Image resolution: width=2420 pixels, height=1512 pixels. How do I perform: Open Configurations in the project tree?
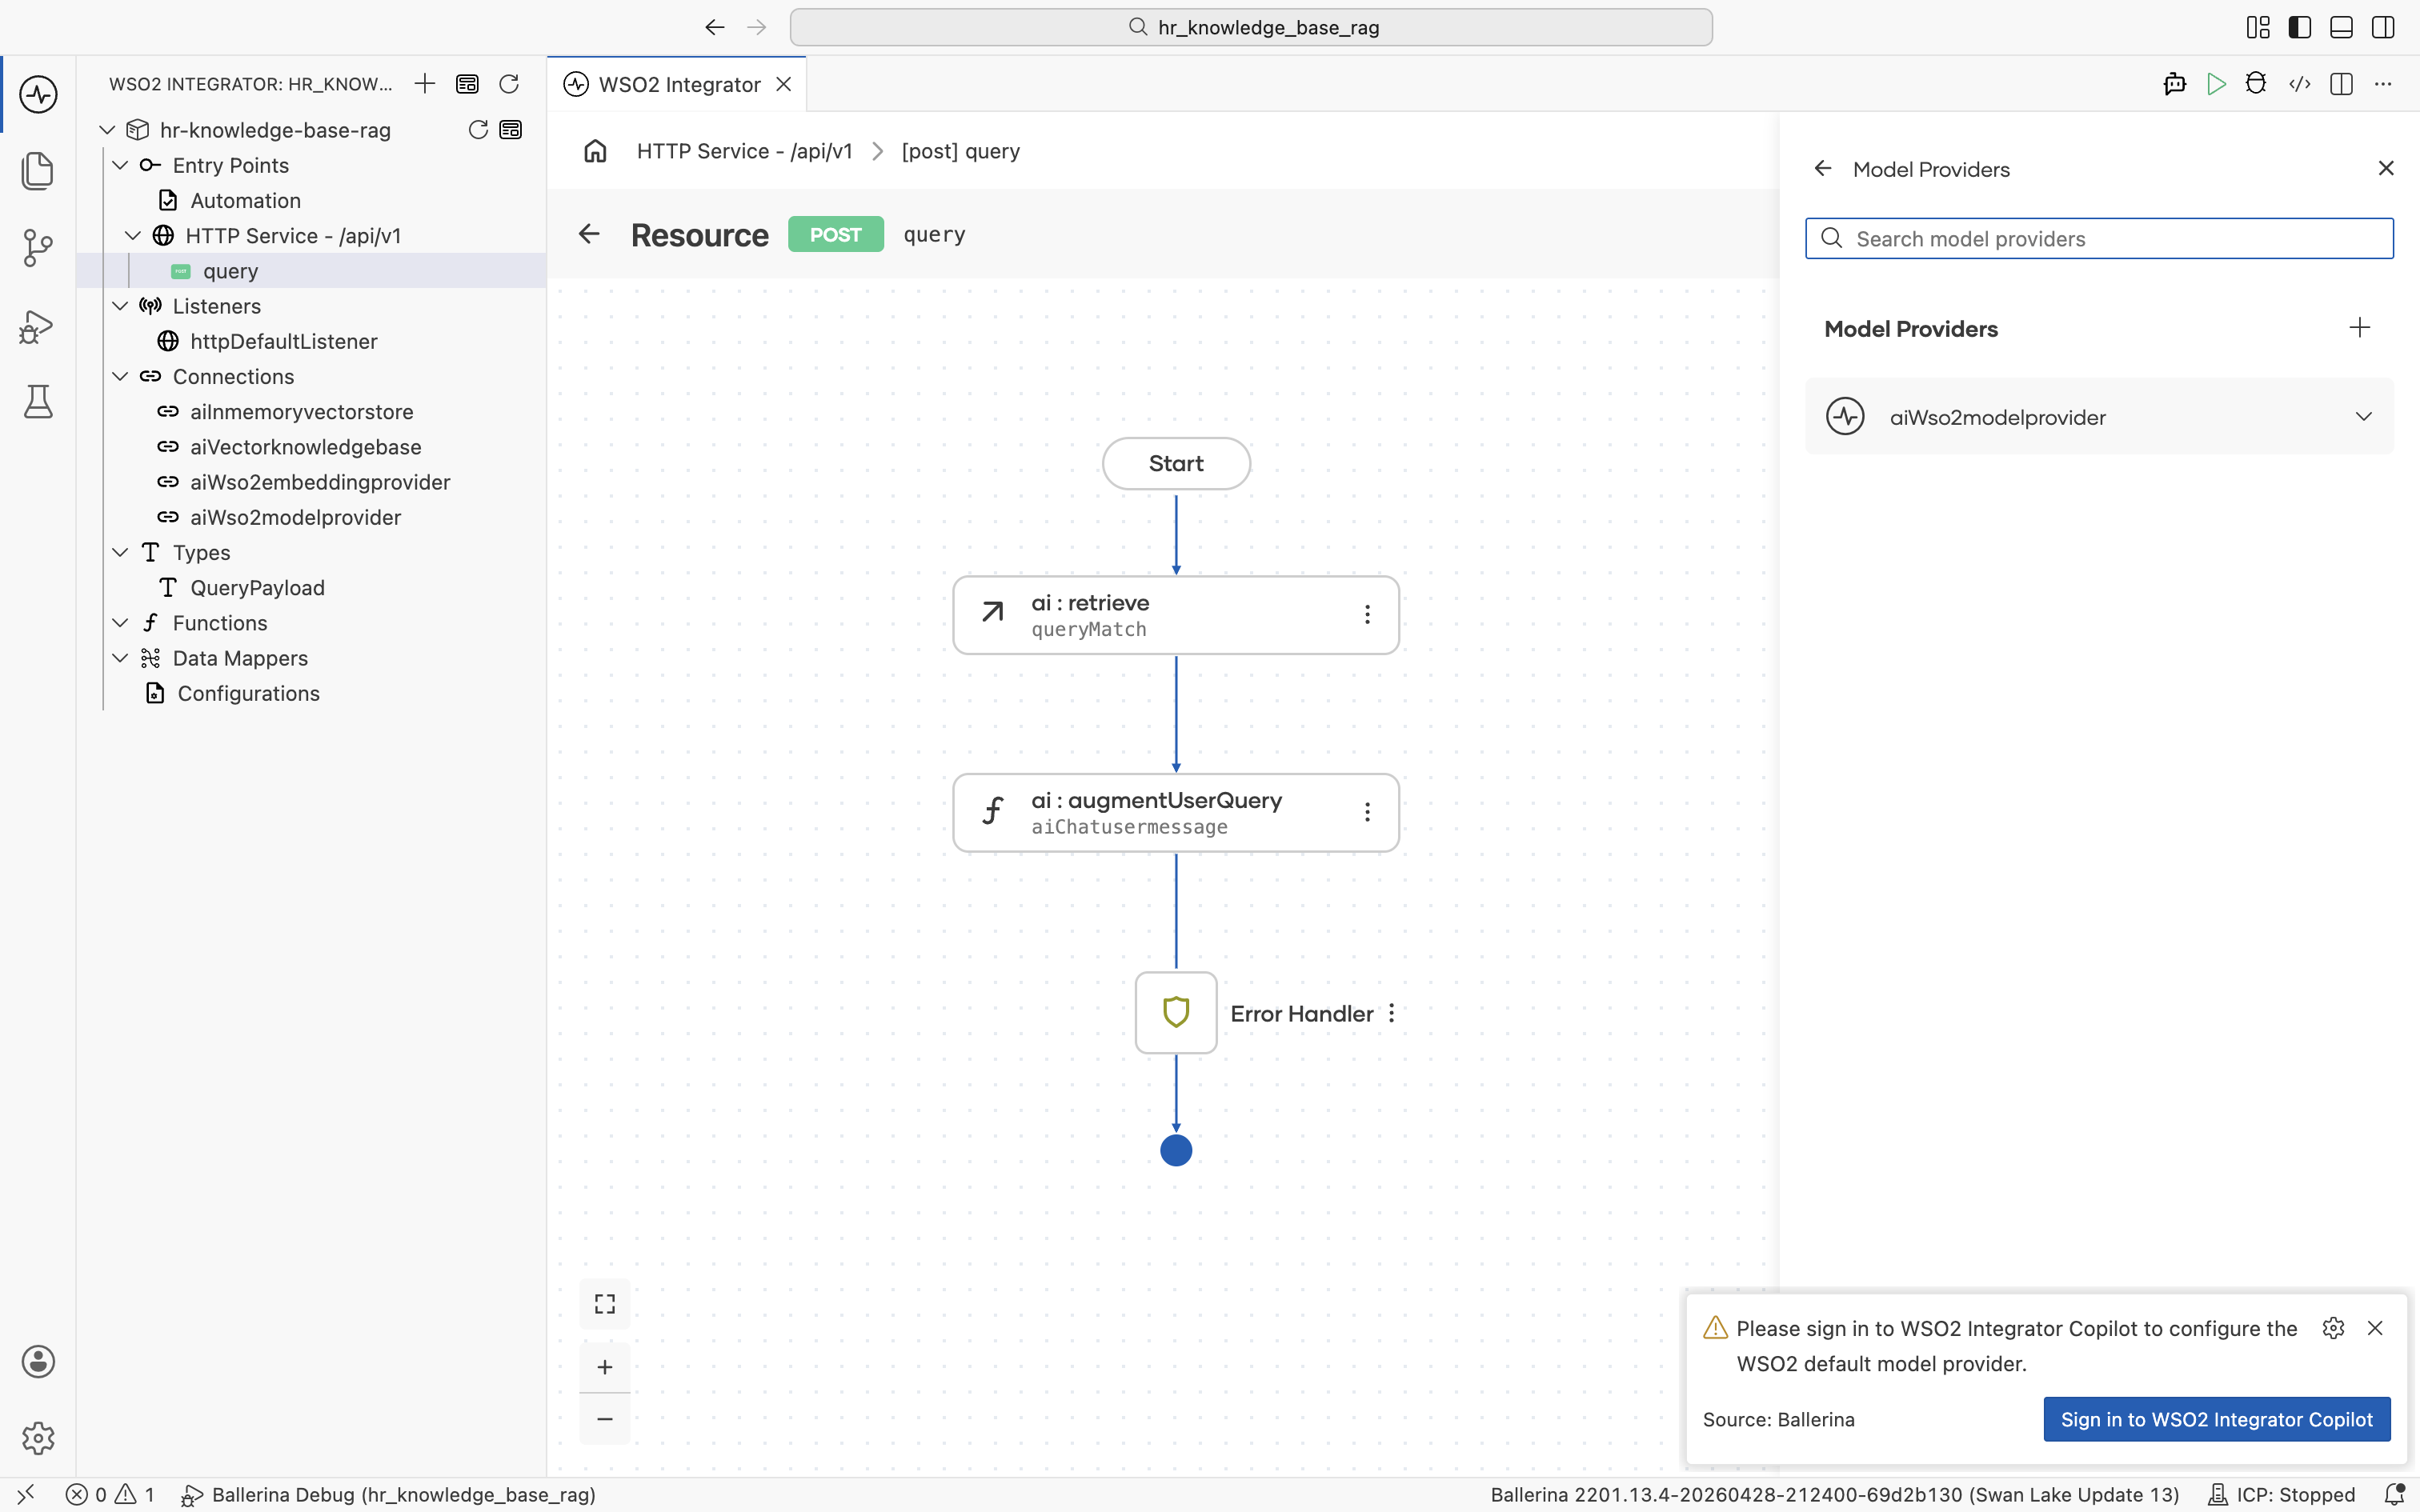pyautogui.click(x=249, y=693)
